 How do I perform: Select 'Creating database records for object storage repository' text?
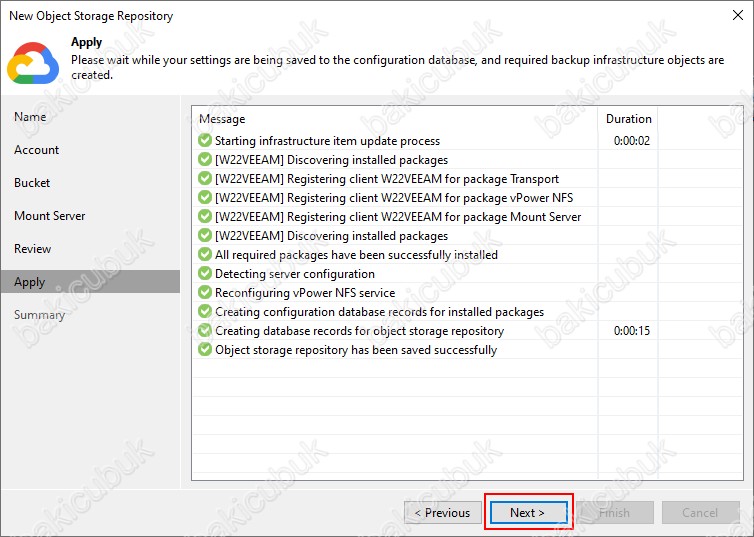point(360,331)
